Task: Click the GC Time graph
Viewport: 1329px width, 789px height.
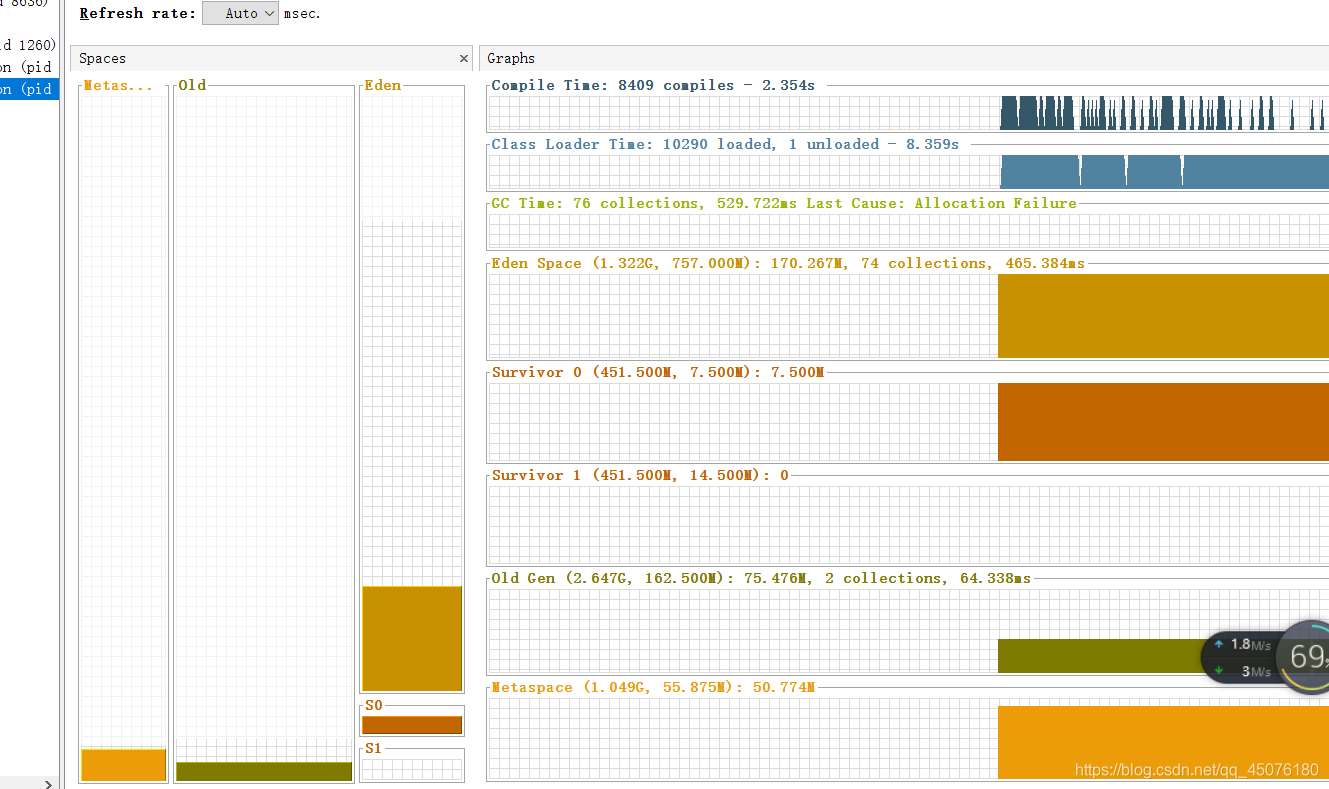Action: pyautogui.click(x=908, y=231)
